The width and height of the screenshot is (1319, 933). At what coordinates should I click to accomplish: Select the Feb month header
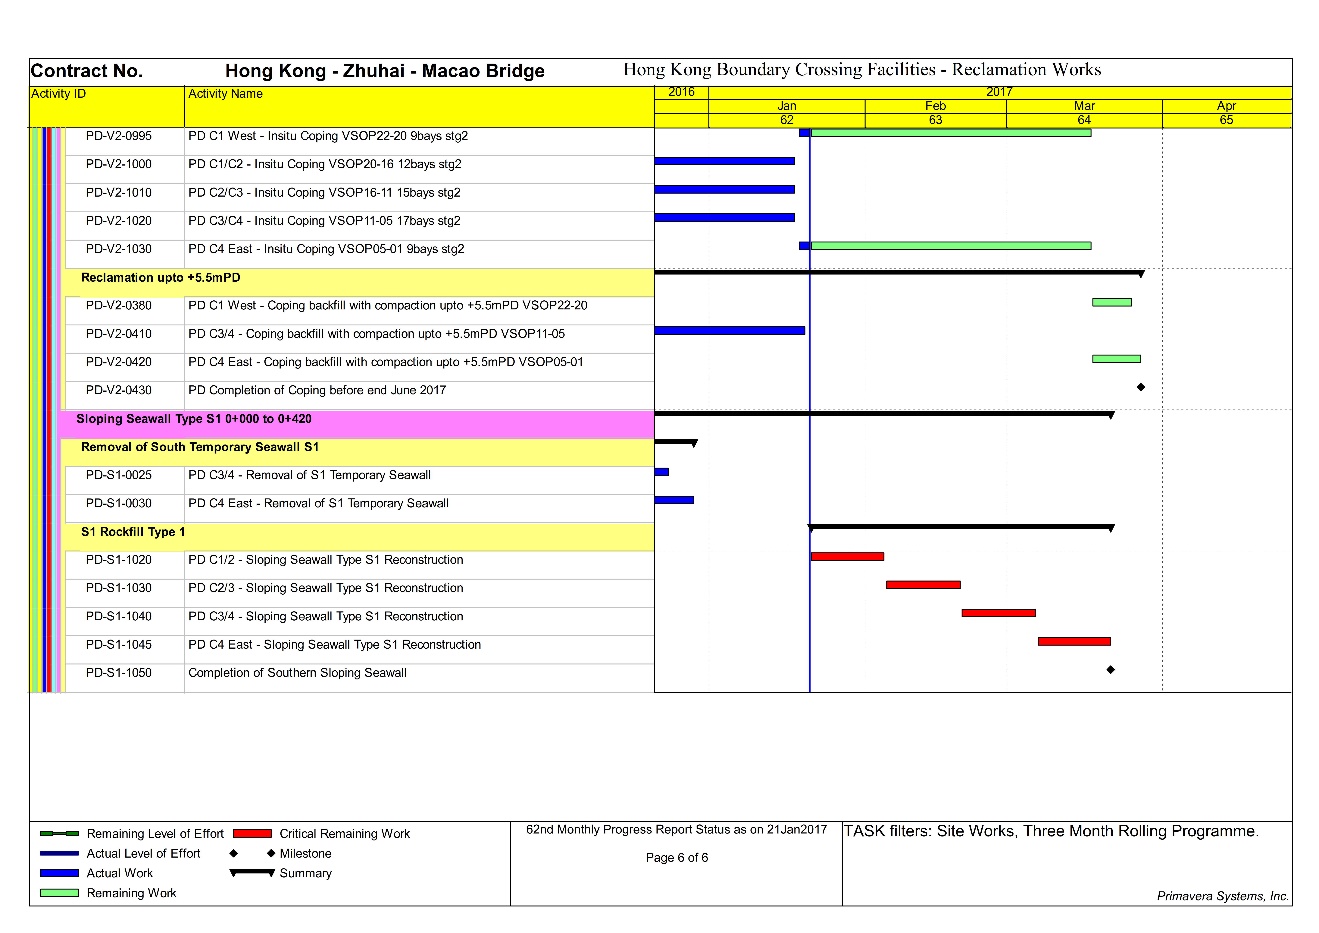[x=936, y=106]
